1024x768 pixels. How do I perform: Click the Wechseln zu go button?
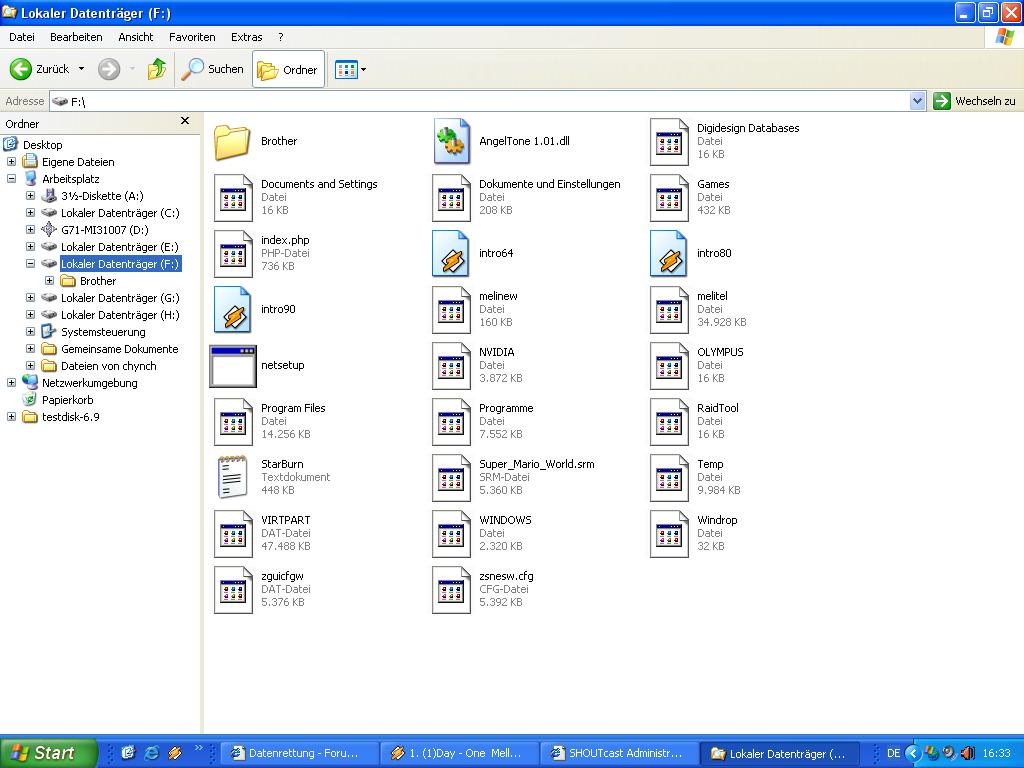(x=974, y=101)
